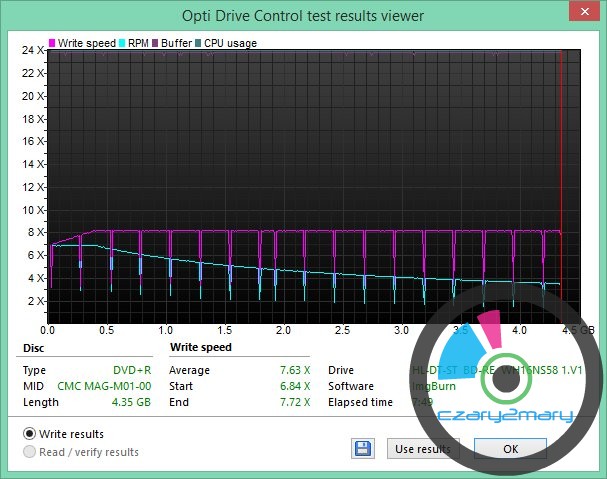Click the teal CPU usage legend marker
607x479 pixels.
pyautogui.click(x=196, y=43)
